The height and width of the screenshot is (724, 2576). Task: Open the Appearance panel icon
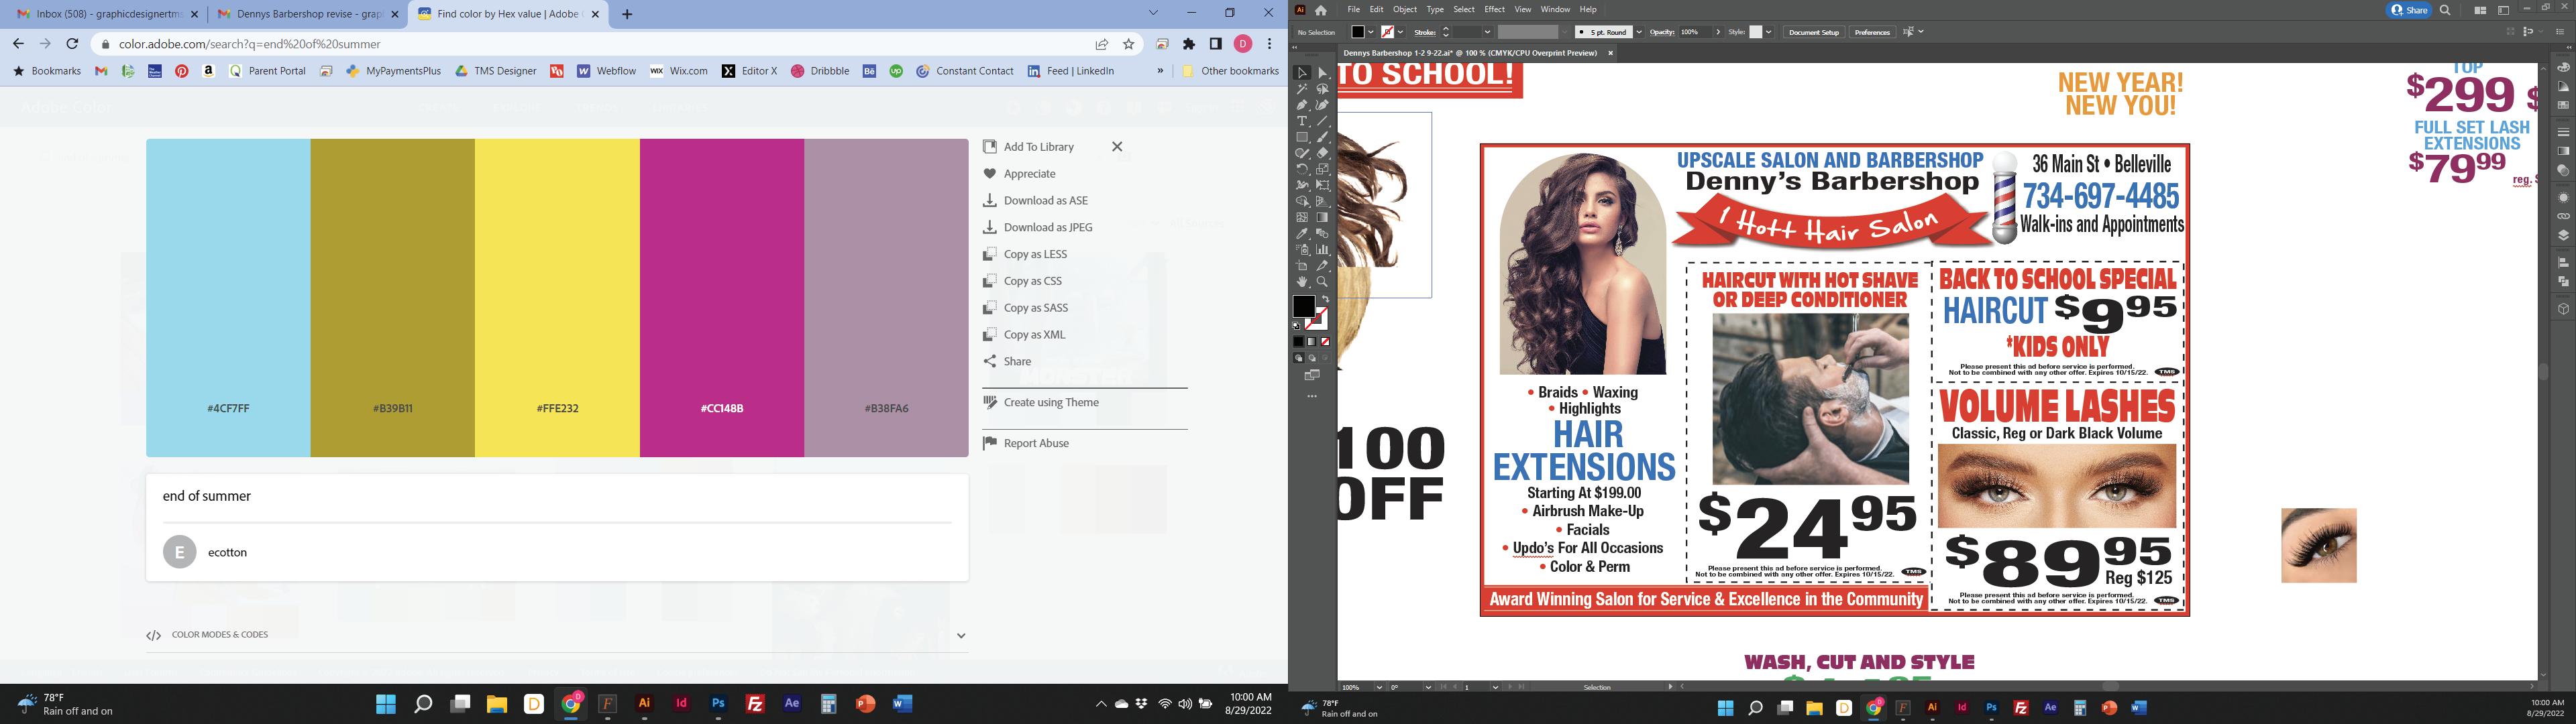pyautogui.click(x=2563, y=197)
